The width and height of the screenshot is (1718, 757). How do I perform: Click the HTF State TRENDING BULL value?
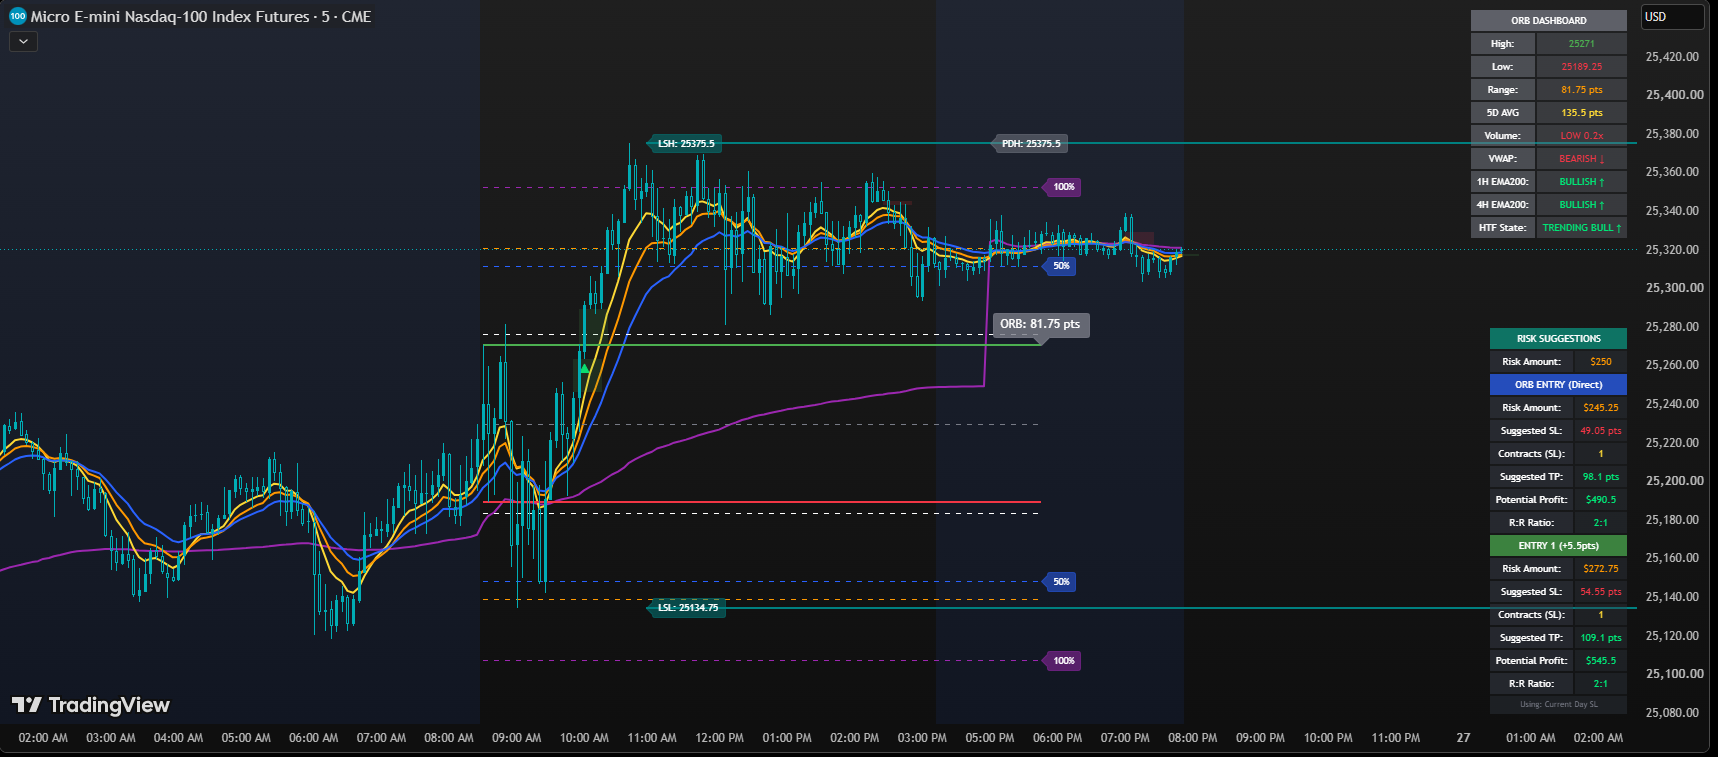(x=1581, y=228)
